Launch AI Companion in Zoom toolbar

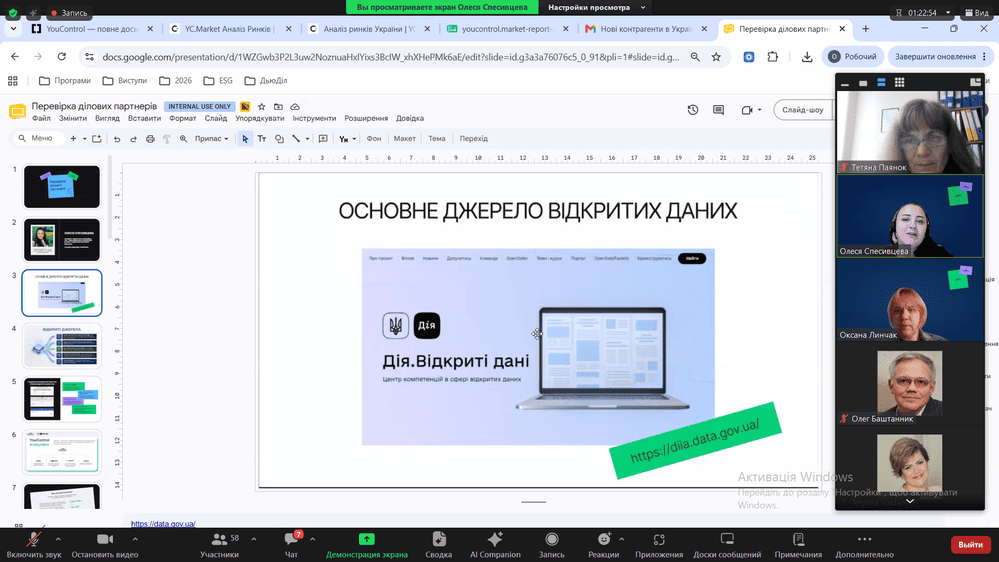[495, 545]
